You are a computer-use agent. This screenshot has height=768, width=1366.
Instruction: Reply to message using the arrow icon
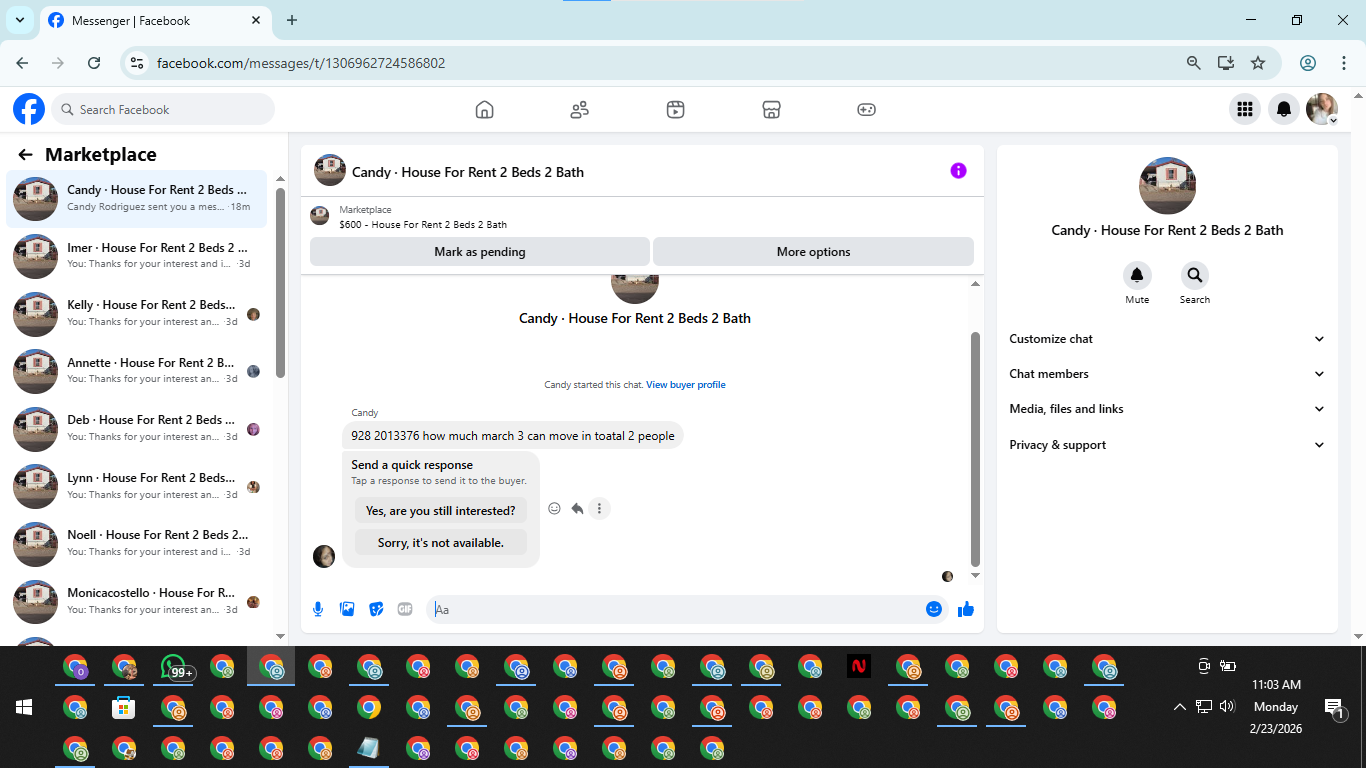pyautogui.click(x=577, y=509)
